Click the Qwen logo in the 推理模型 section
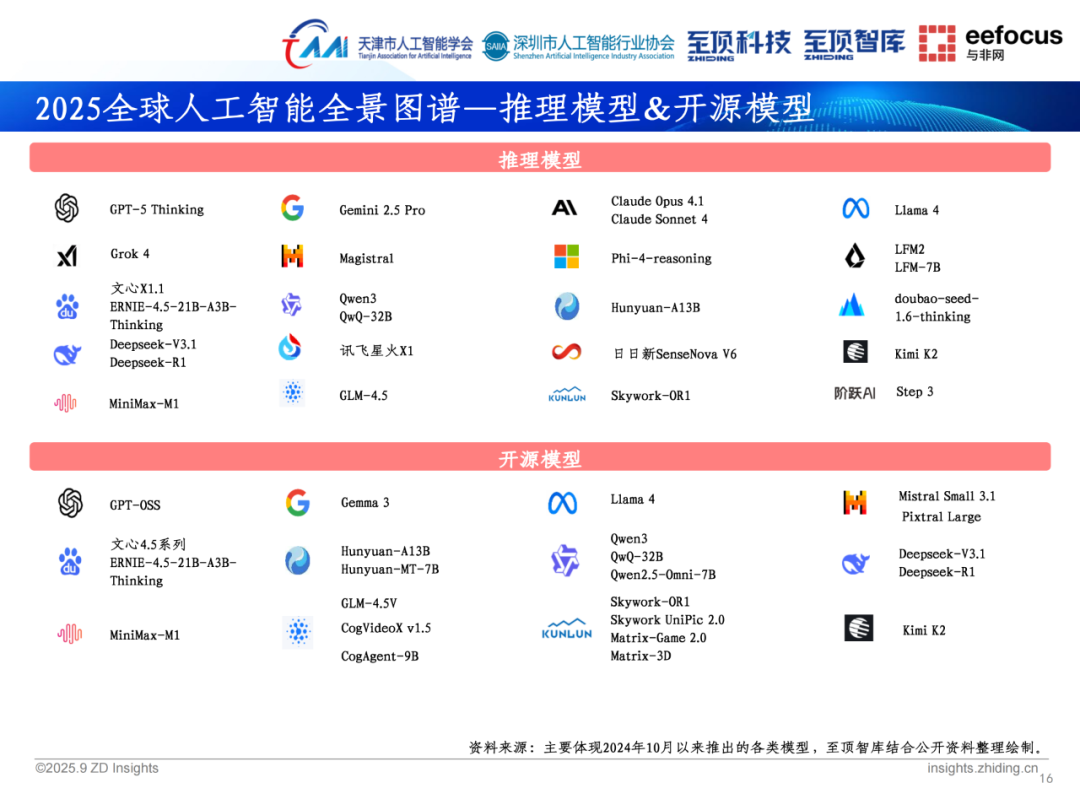This screenshot has width=1080, height=810. tap(291, 304)
